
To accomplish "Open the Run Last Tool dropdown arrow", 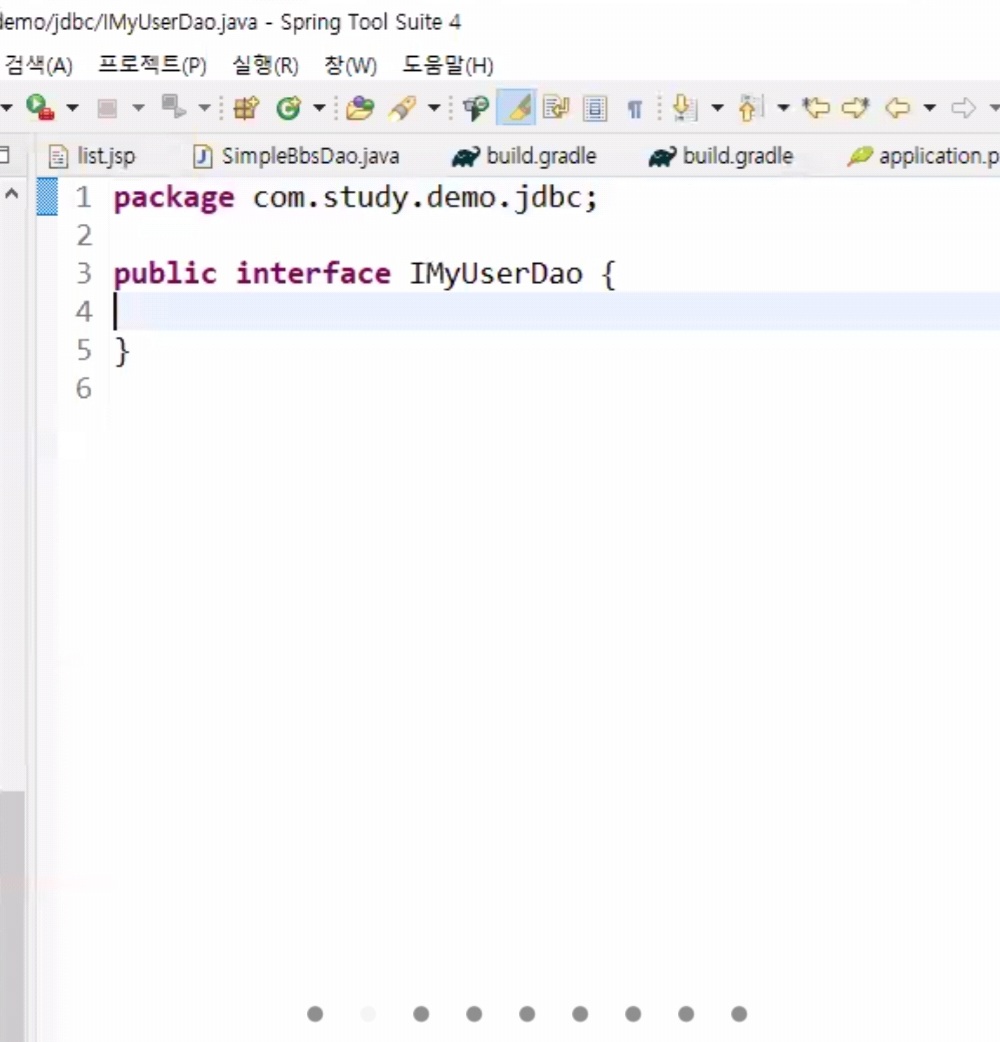I will 72,108.
